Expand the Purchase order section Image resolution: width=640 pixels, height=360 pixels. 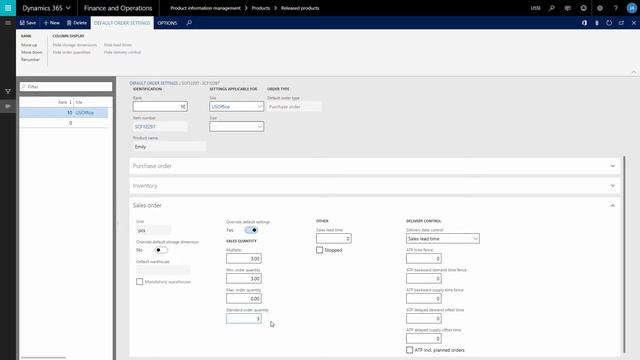coord(374,166)
